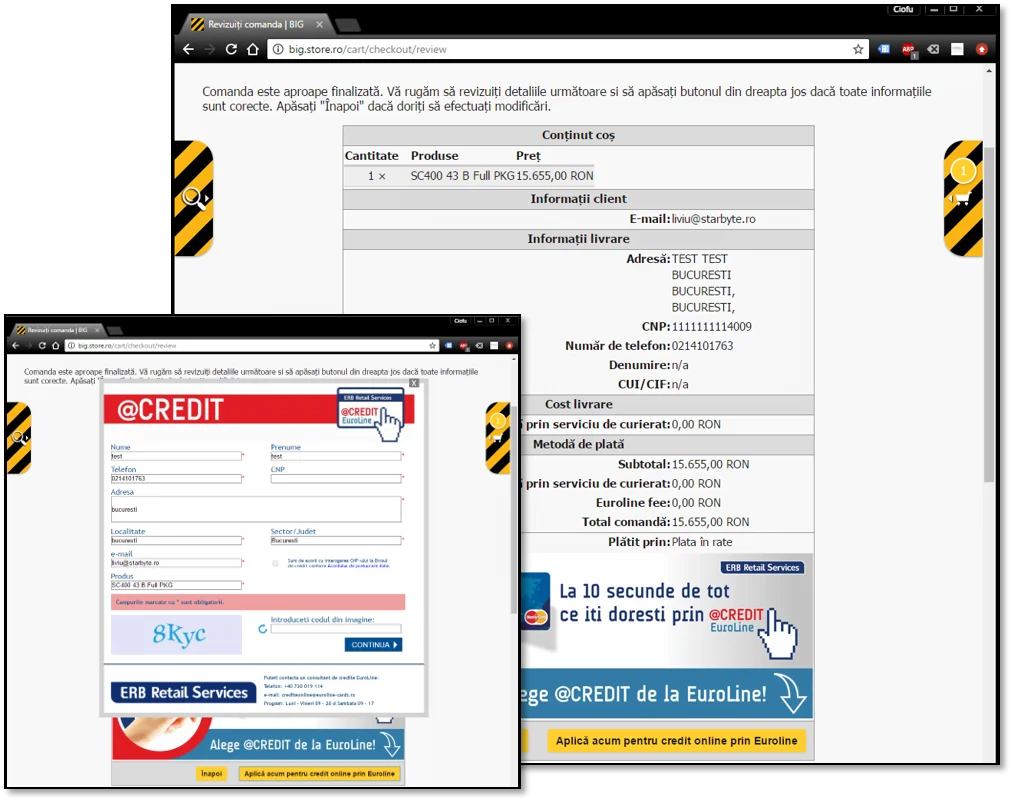Click address bar in small browser window
The image size is (1013, 802).
click(x=252, y=346)
